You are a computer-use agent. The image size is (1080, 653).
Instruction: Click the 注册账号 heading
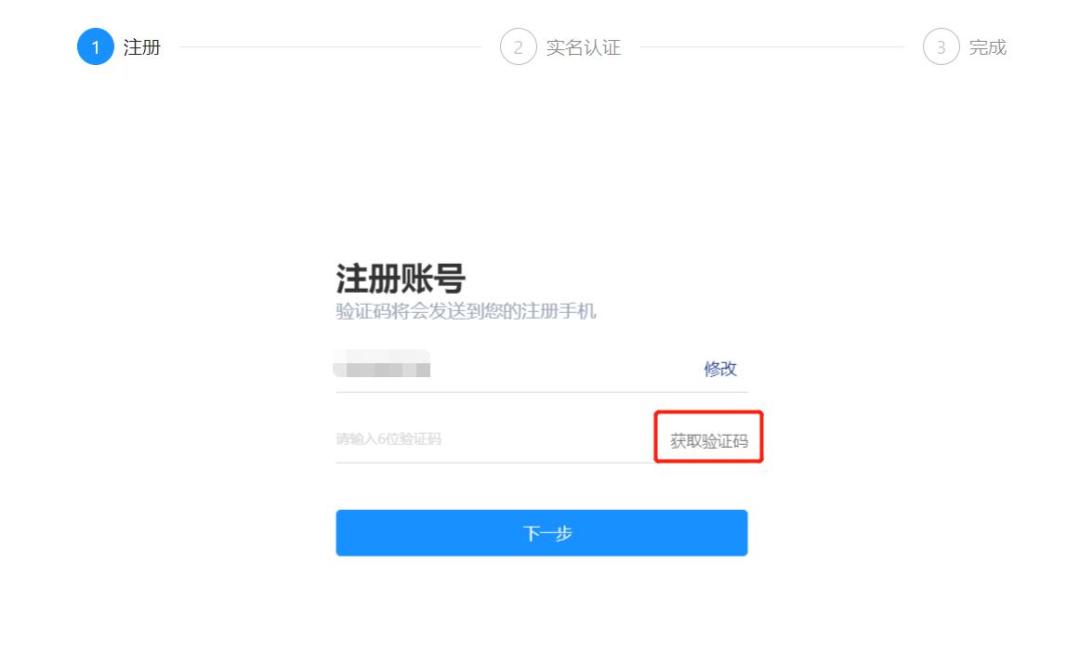pos(400,279)
